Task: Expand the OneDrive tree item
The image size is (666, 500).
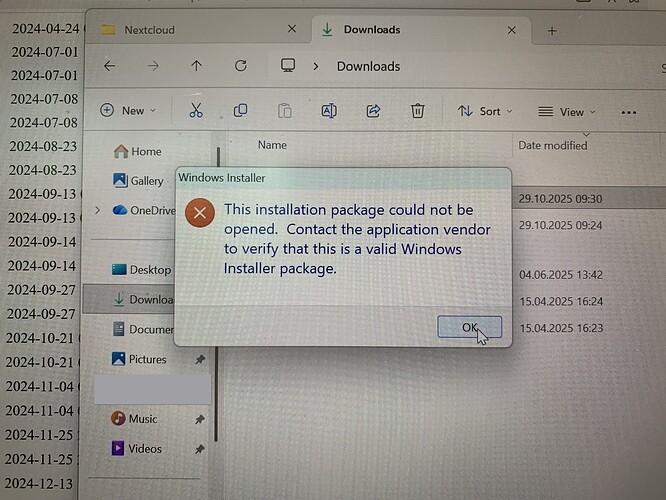Action: point(98,210)
